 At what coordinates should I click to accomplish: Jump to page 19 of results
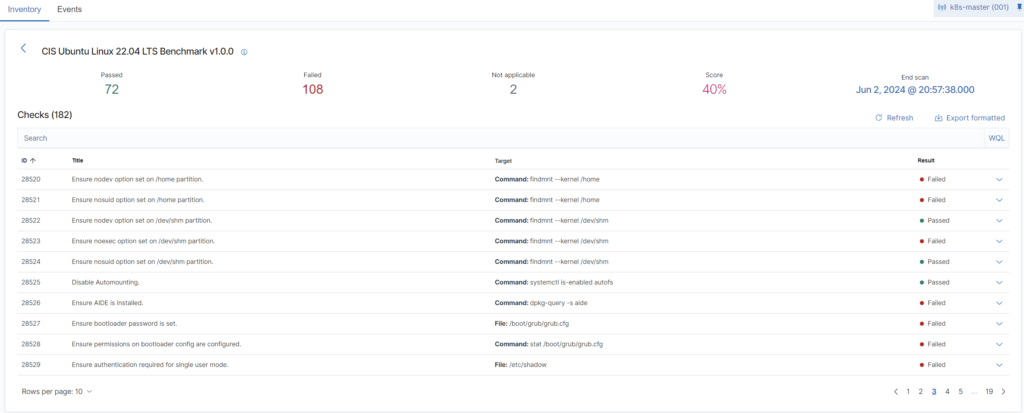pyautogui.click(x=988, y=391)
